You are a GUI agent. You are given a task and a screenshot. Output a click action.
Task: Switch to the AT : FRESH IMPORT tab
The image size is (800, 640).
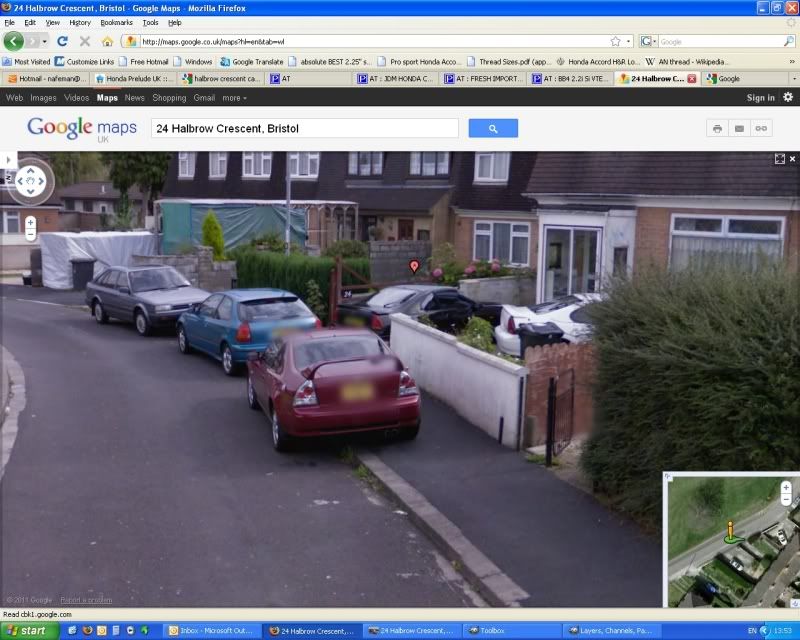[x=484, y=79]
